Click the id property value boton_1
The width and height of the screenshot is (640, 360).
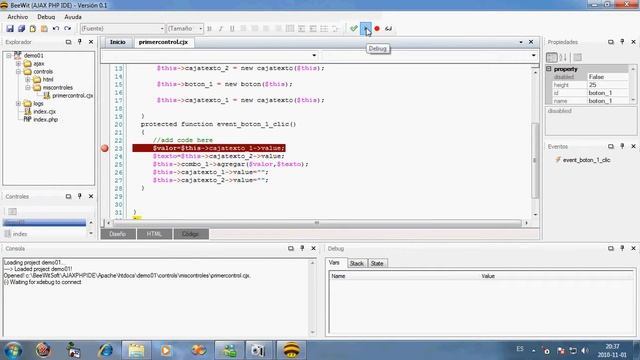click(x=607, y=93)
